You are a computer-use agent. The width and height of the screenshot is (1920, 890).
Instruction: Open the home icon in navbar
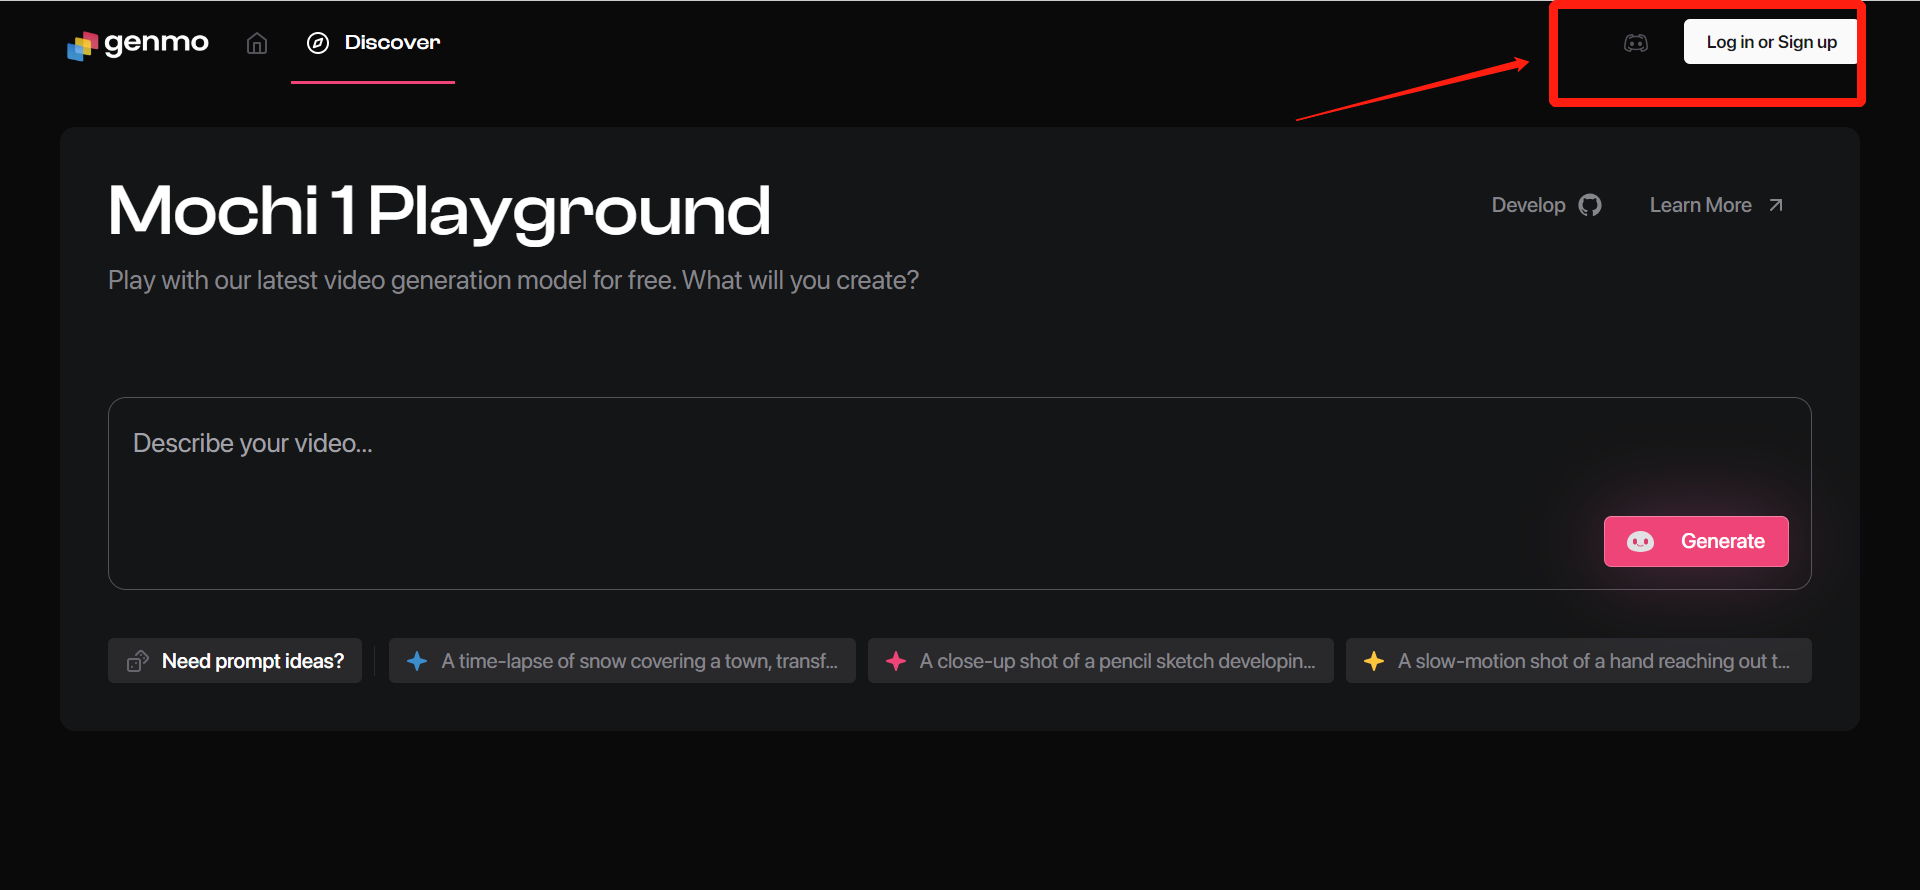pyautogui.click(x=257, y=43)
